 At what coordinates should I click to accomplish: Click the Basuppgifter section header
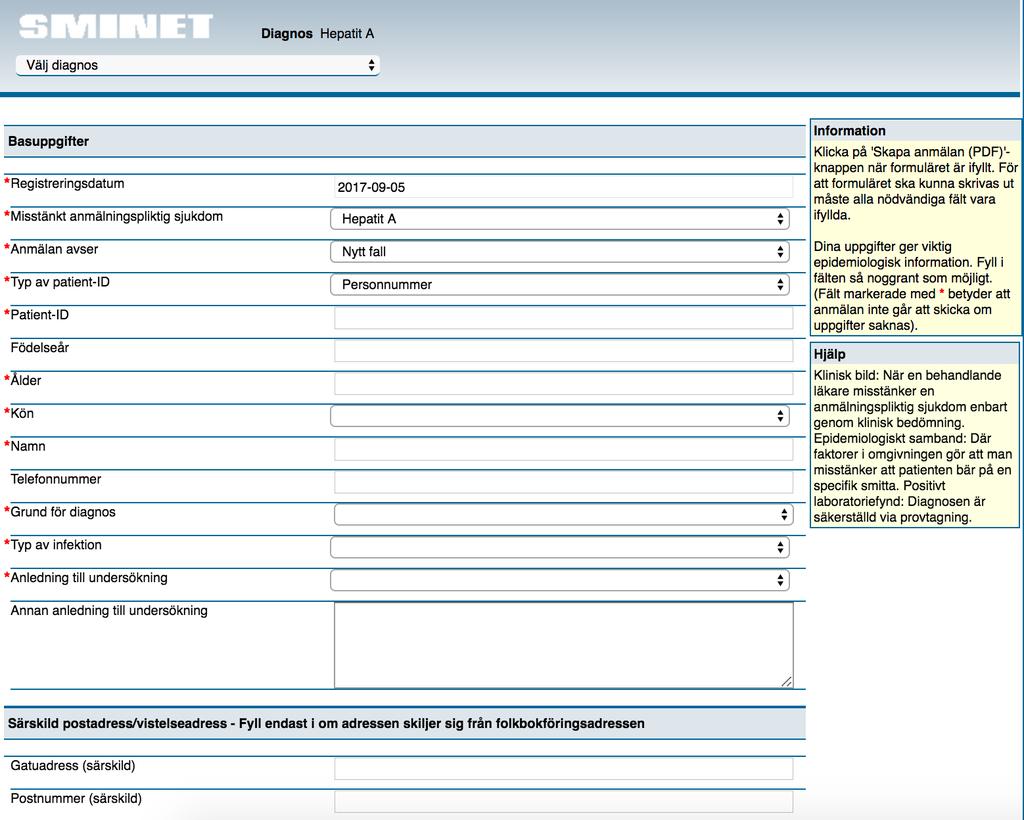(404, 141)
